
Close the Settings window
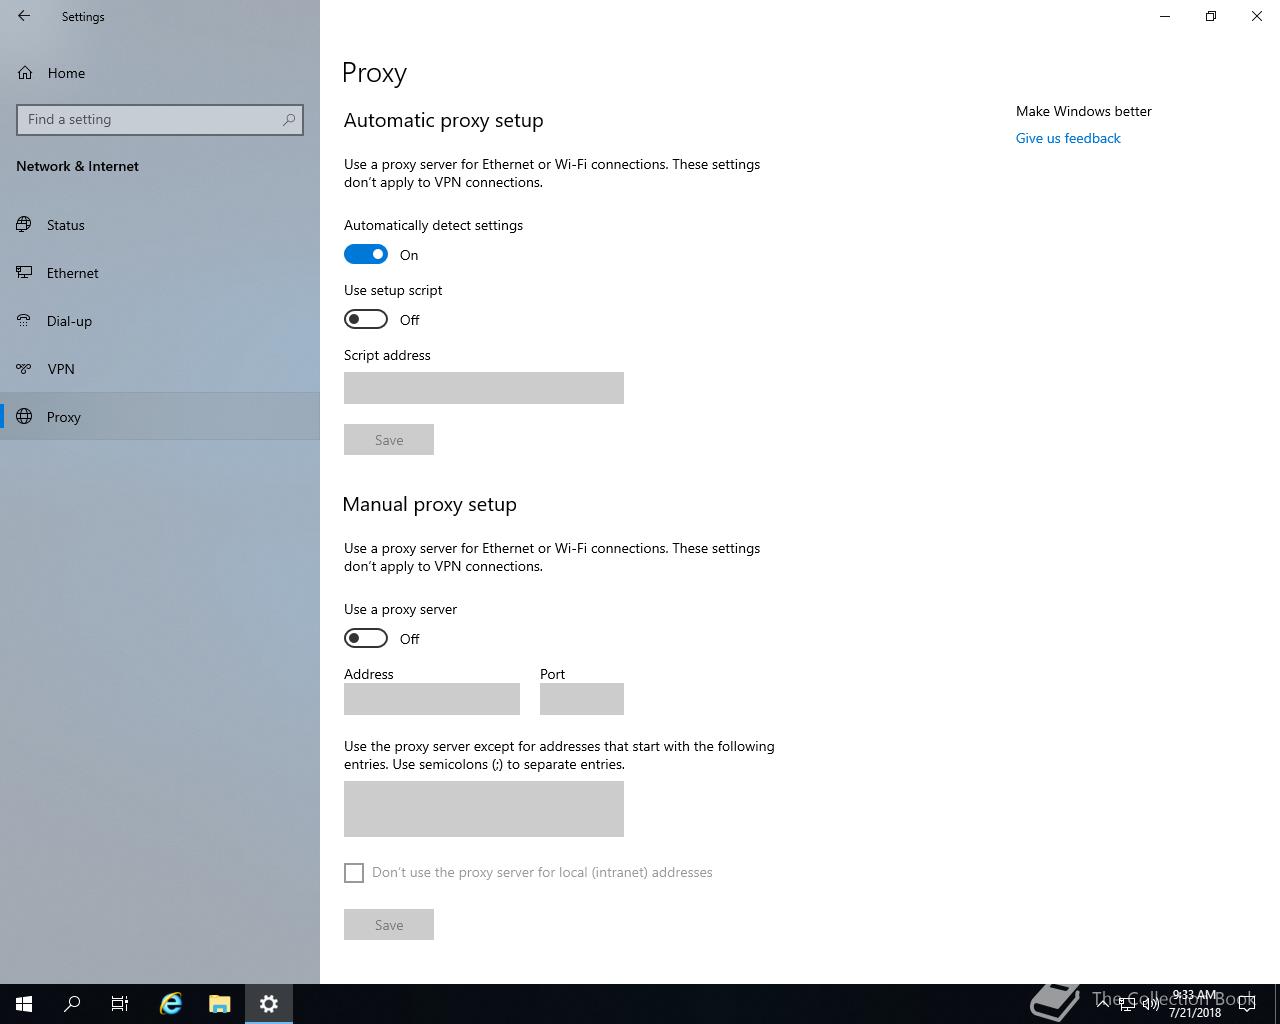point(1257,16)
